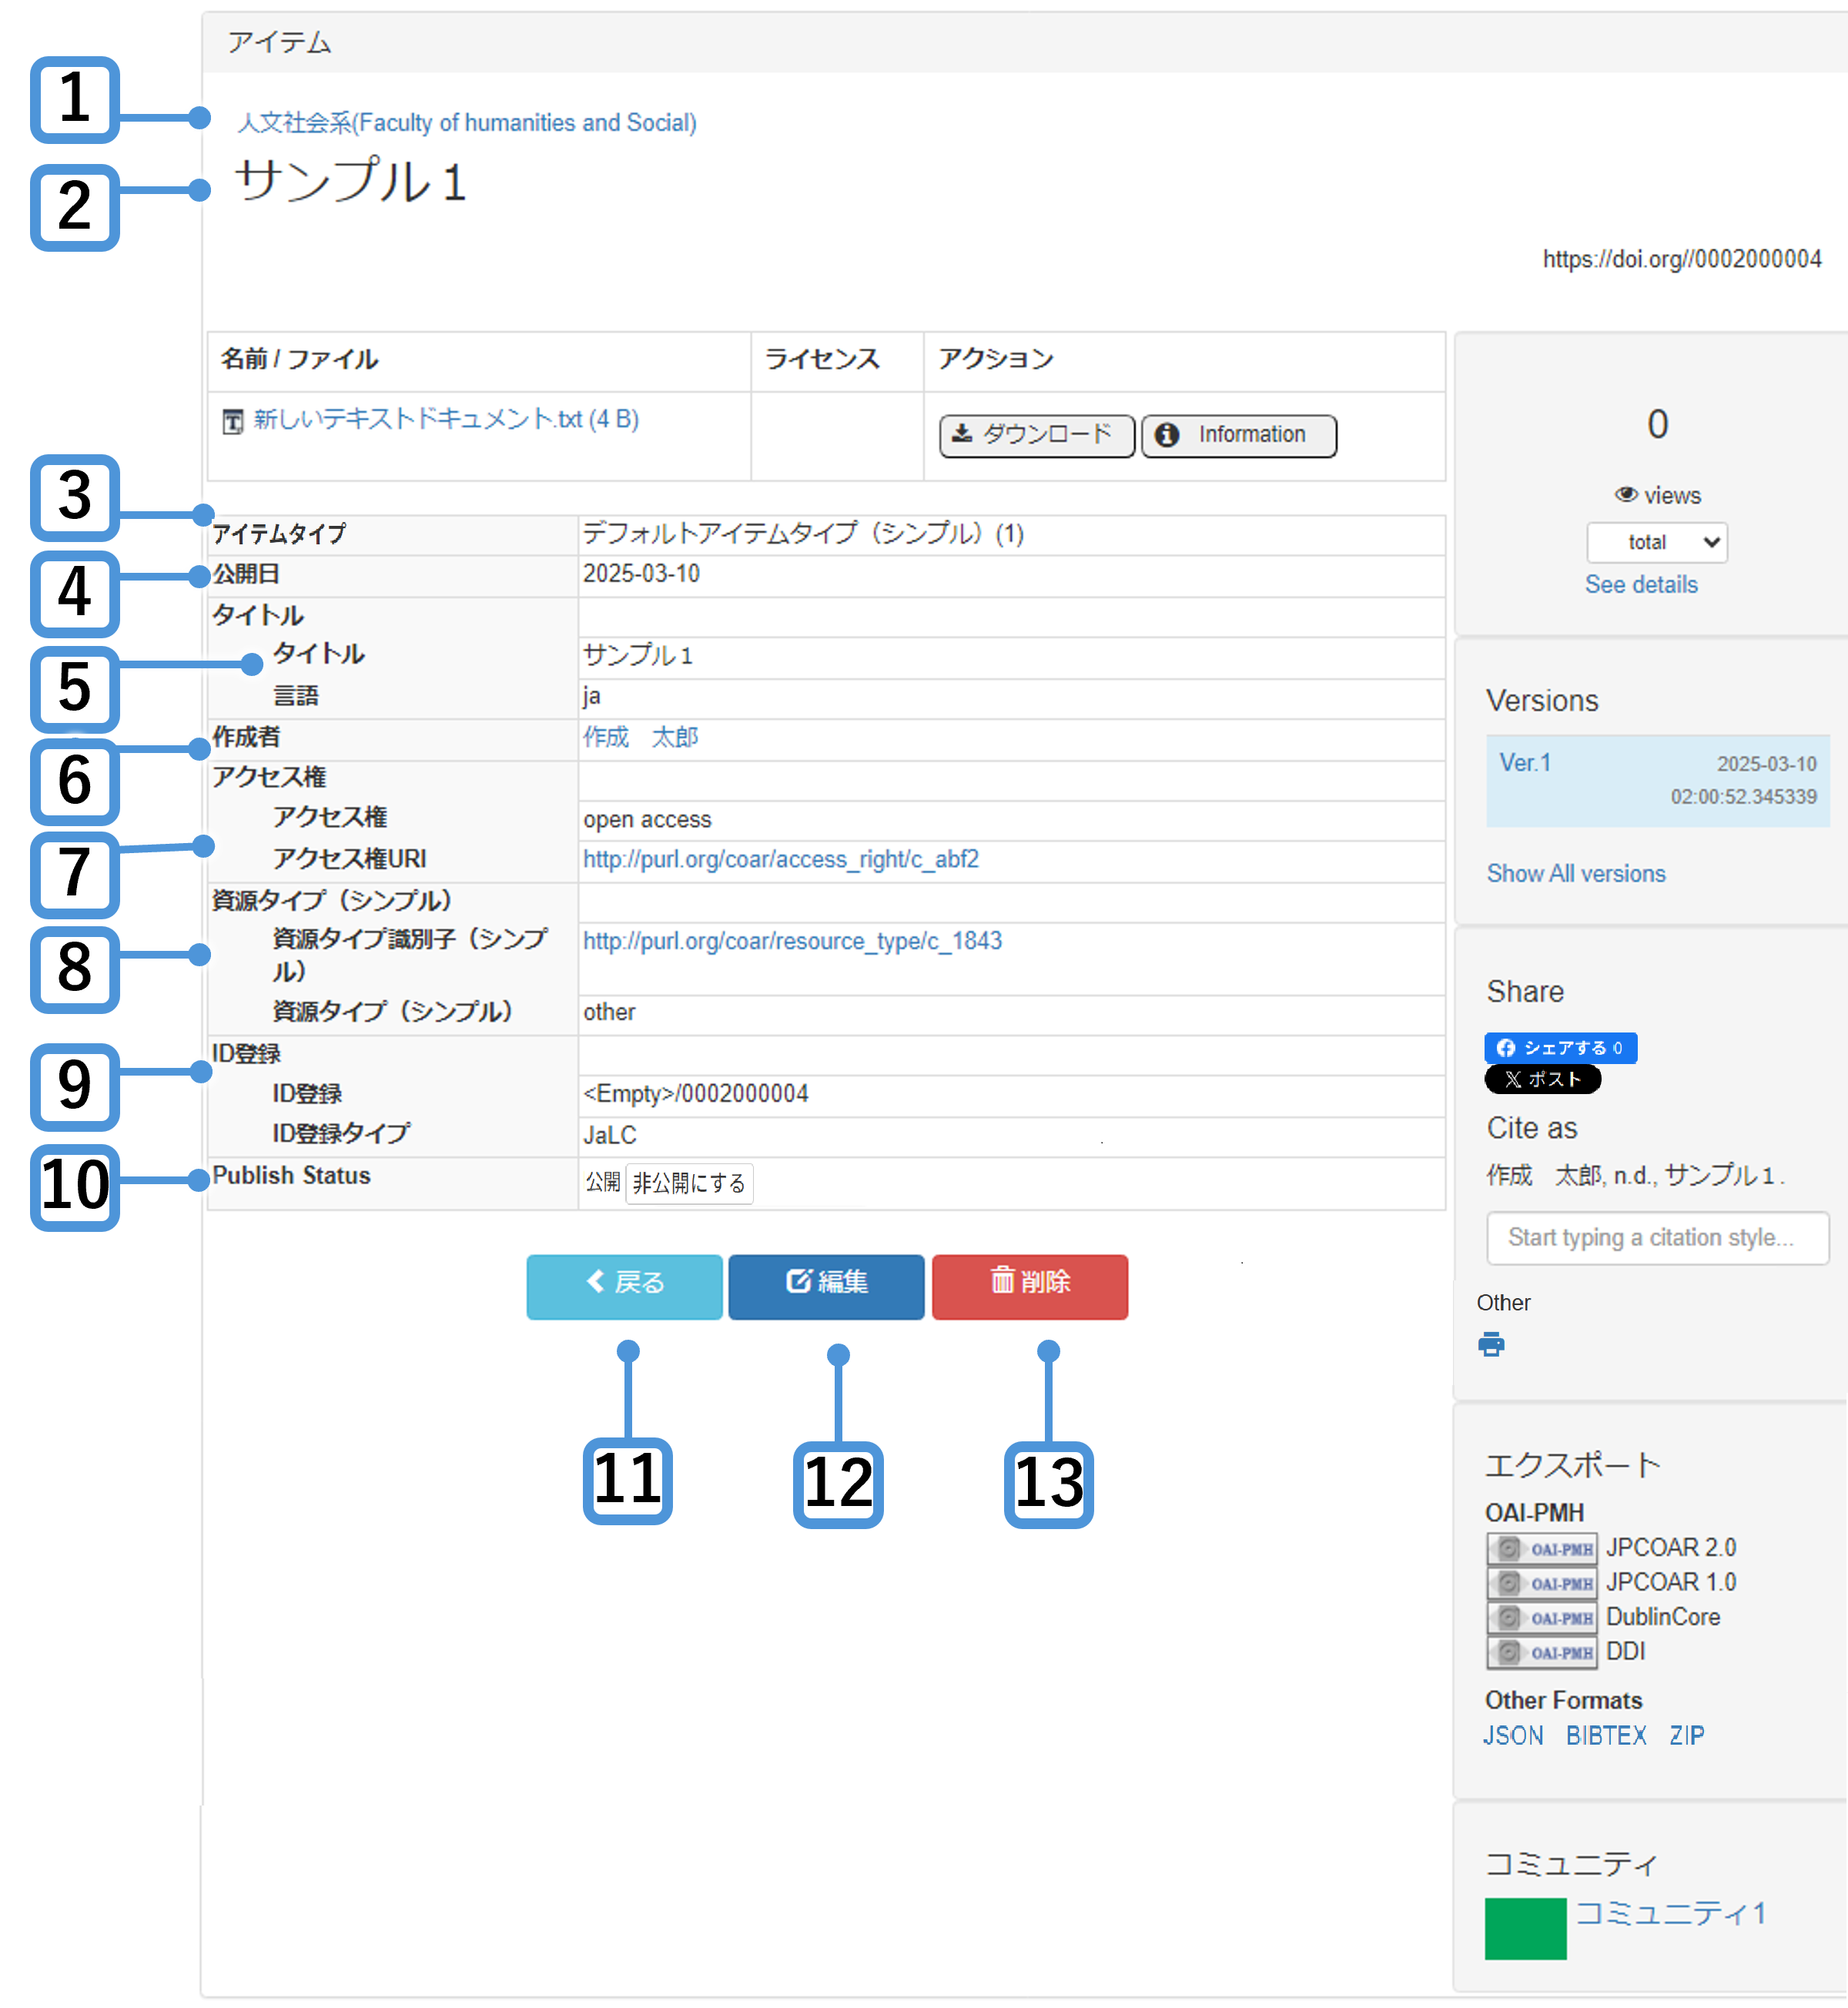The height and width of the screenshot is (2008, 1848).
Task: Share item via Facebook シェアする button
Action: pyautogui.click(x=1559, y=1047)
